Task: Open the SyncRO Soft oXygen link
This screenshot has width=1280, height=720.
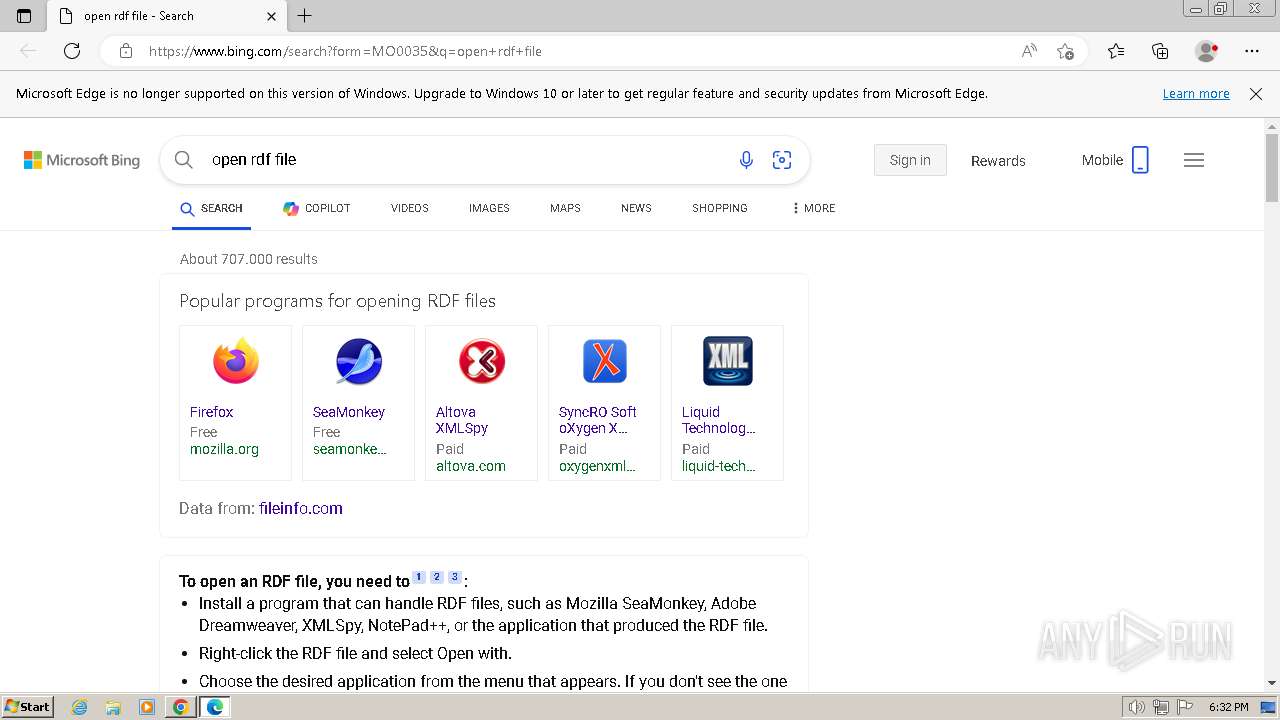Action: [x=598, y=420]
